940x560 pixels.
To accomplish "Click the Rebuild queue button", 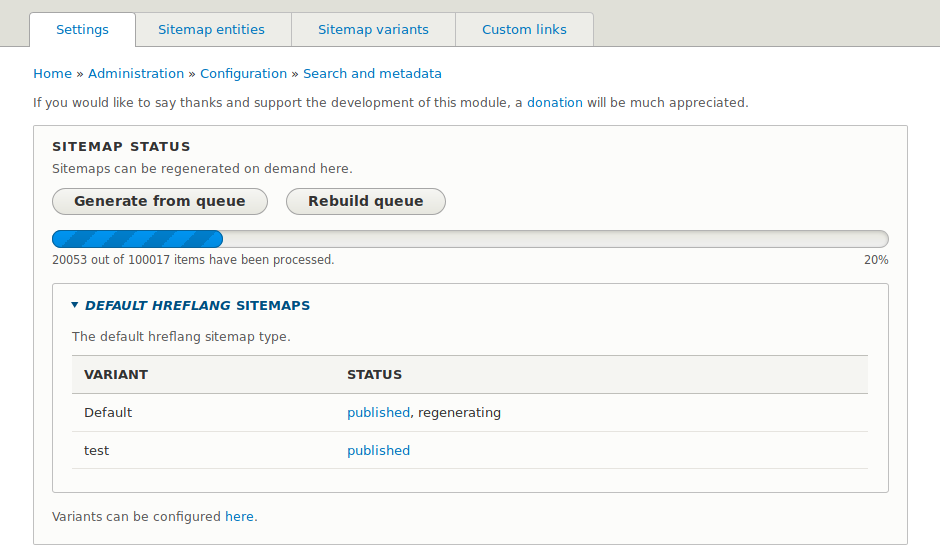I will [x=365, y=201].
